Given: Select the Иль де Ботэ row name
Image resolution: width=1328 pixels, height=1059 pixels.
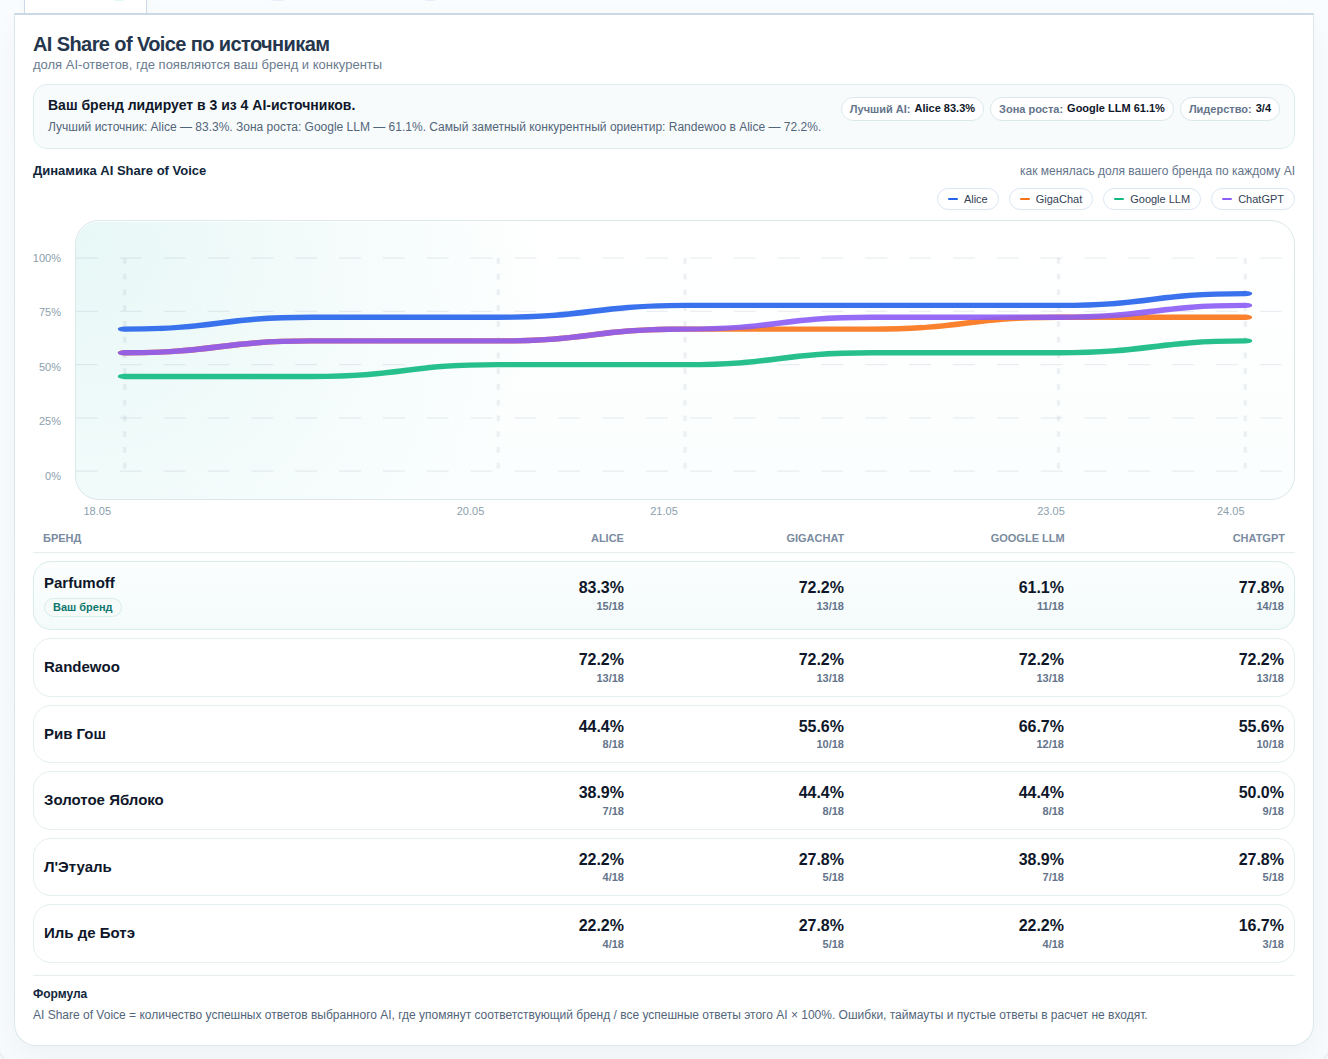Looking at the screenshot, I should click(89, 933).
